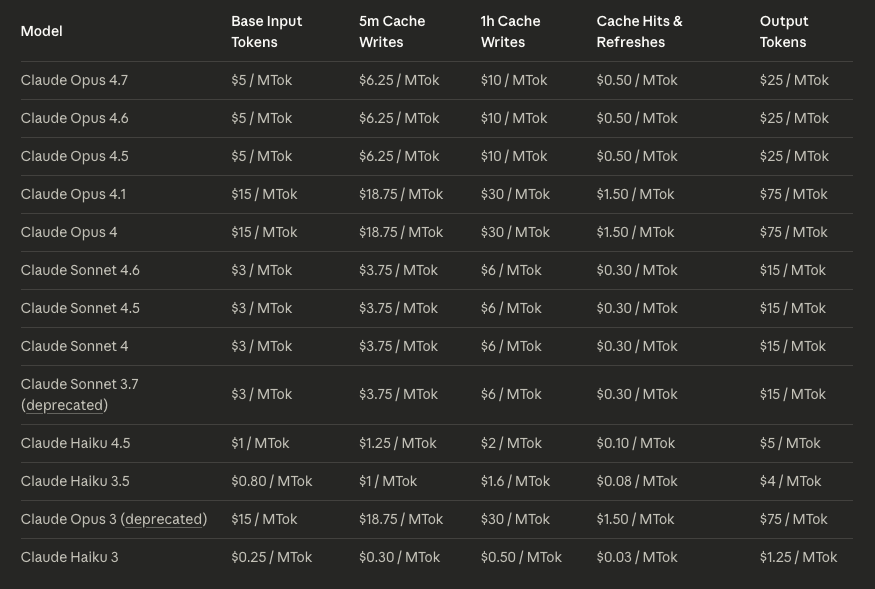Select the $1.50 / MTok cache hits for Opus 4.1
875x589 pixels.
pyautogui.click(x=635, y=194)
